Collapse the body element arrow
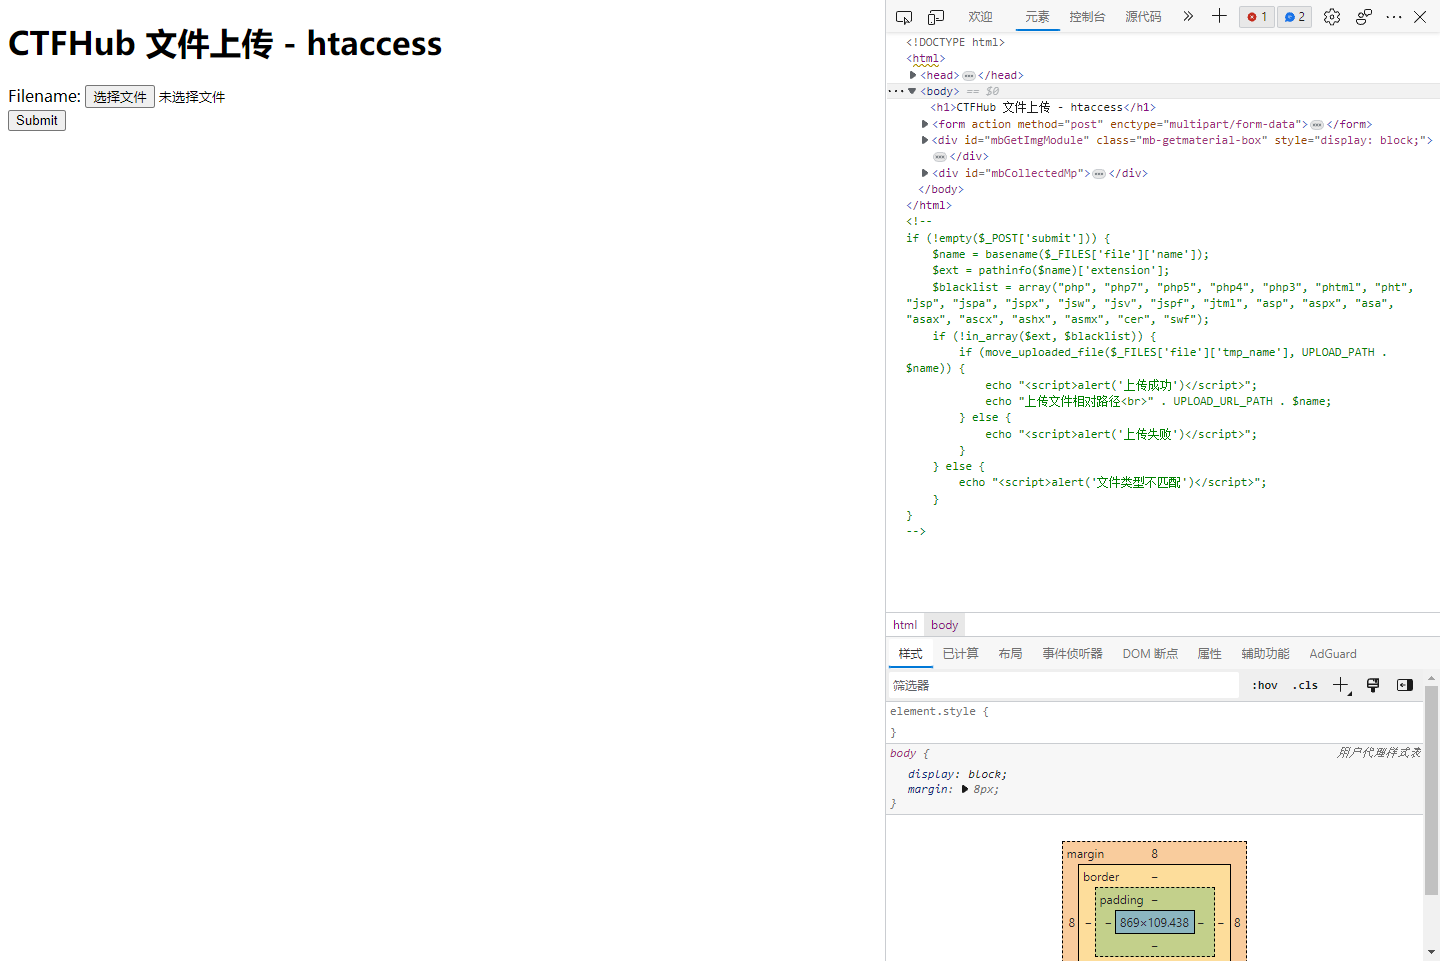Screen dimensions: 1440x961 click(912, 91)
